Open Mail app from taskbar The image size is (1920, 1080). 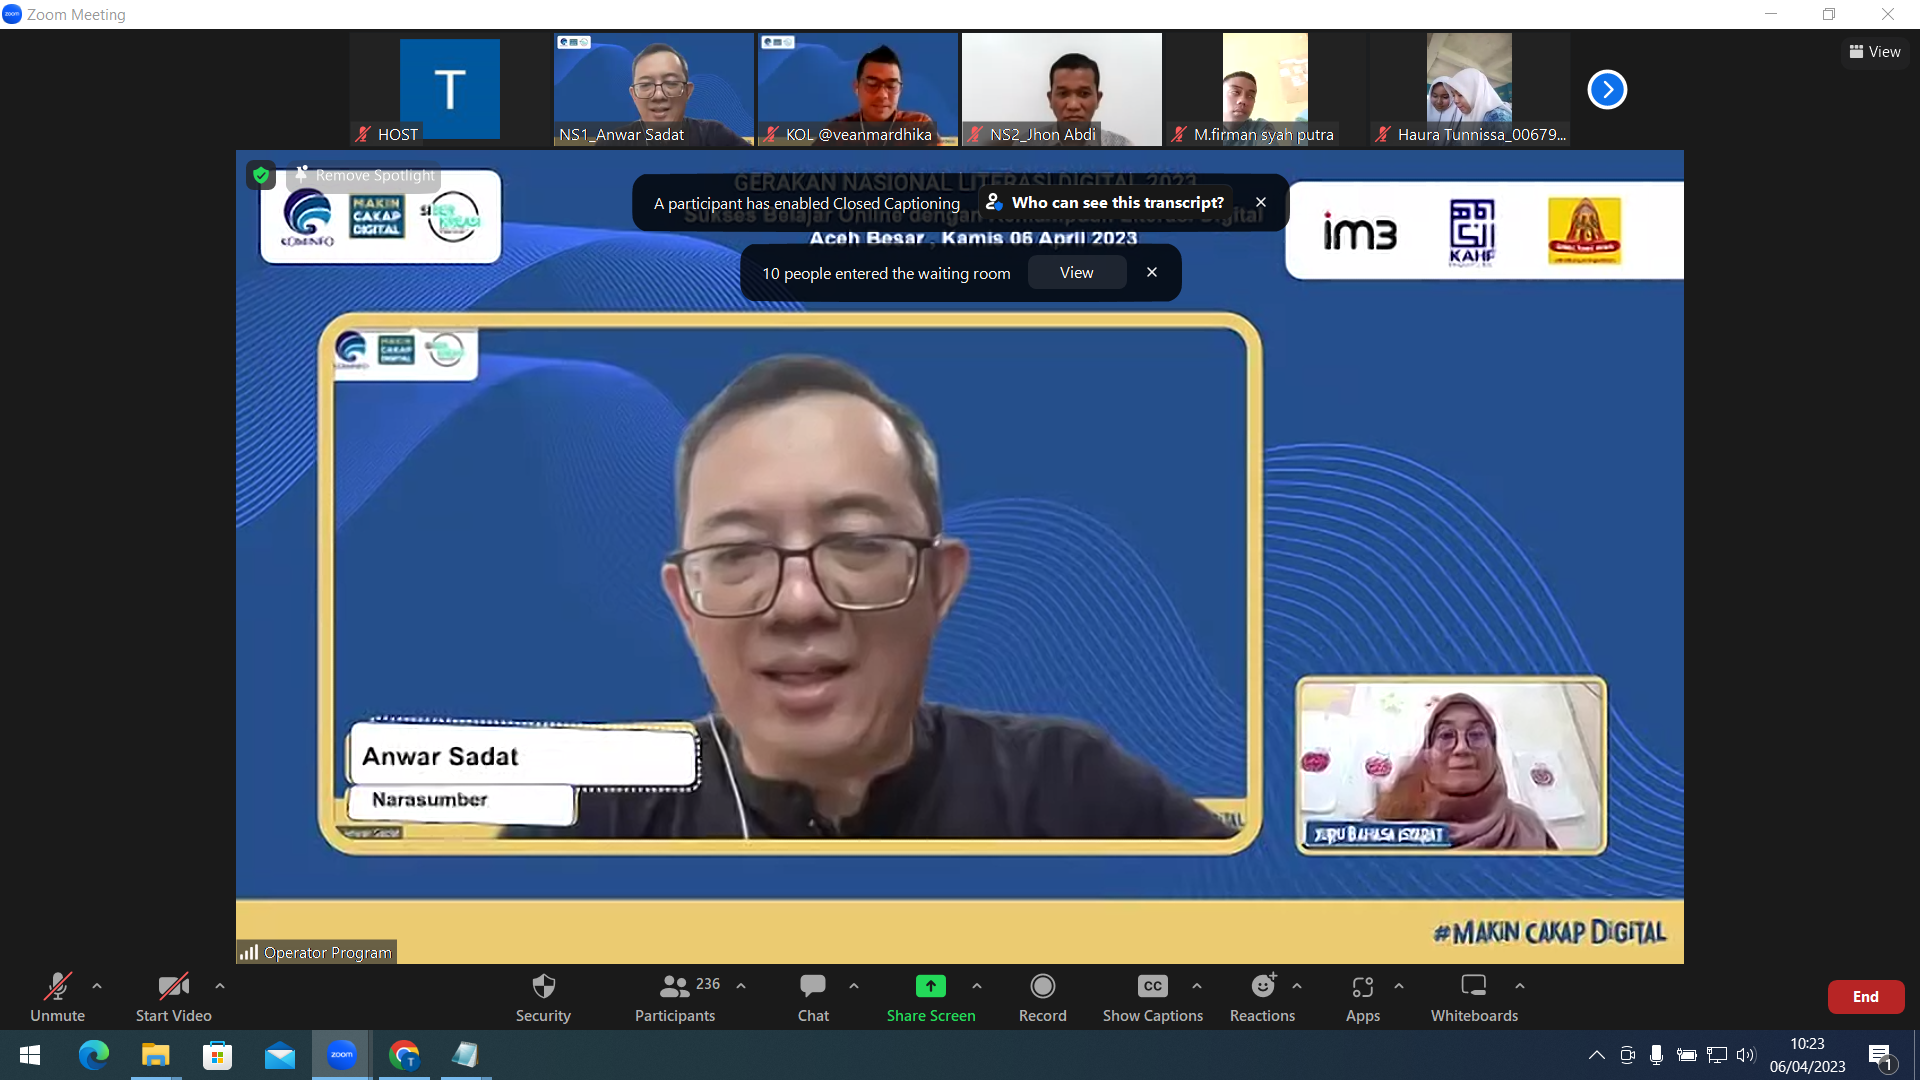(280, 1055)
